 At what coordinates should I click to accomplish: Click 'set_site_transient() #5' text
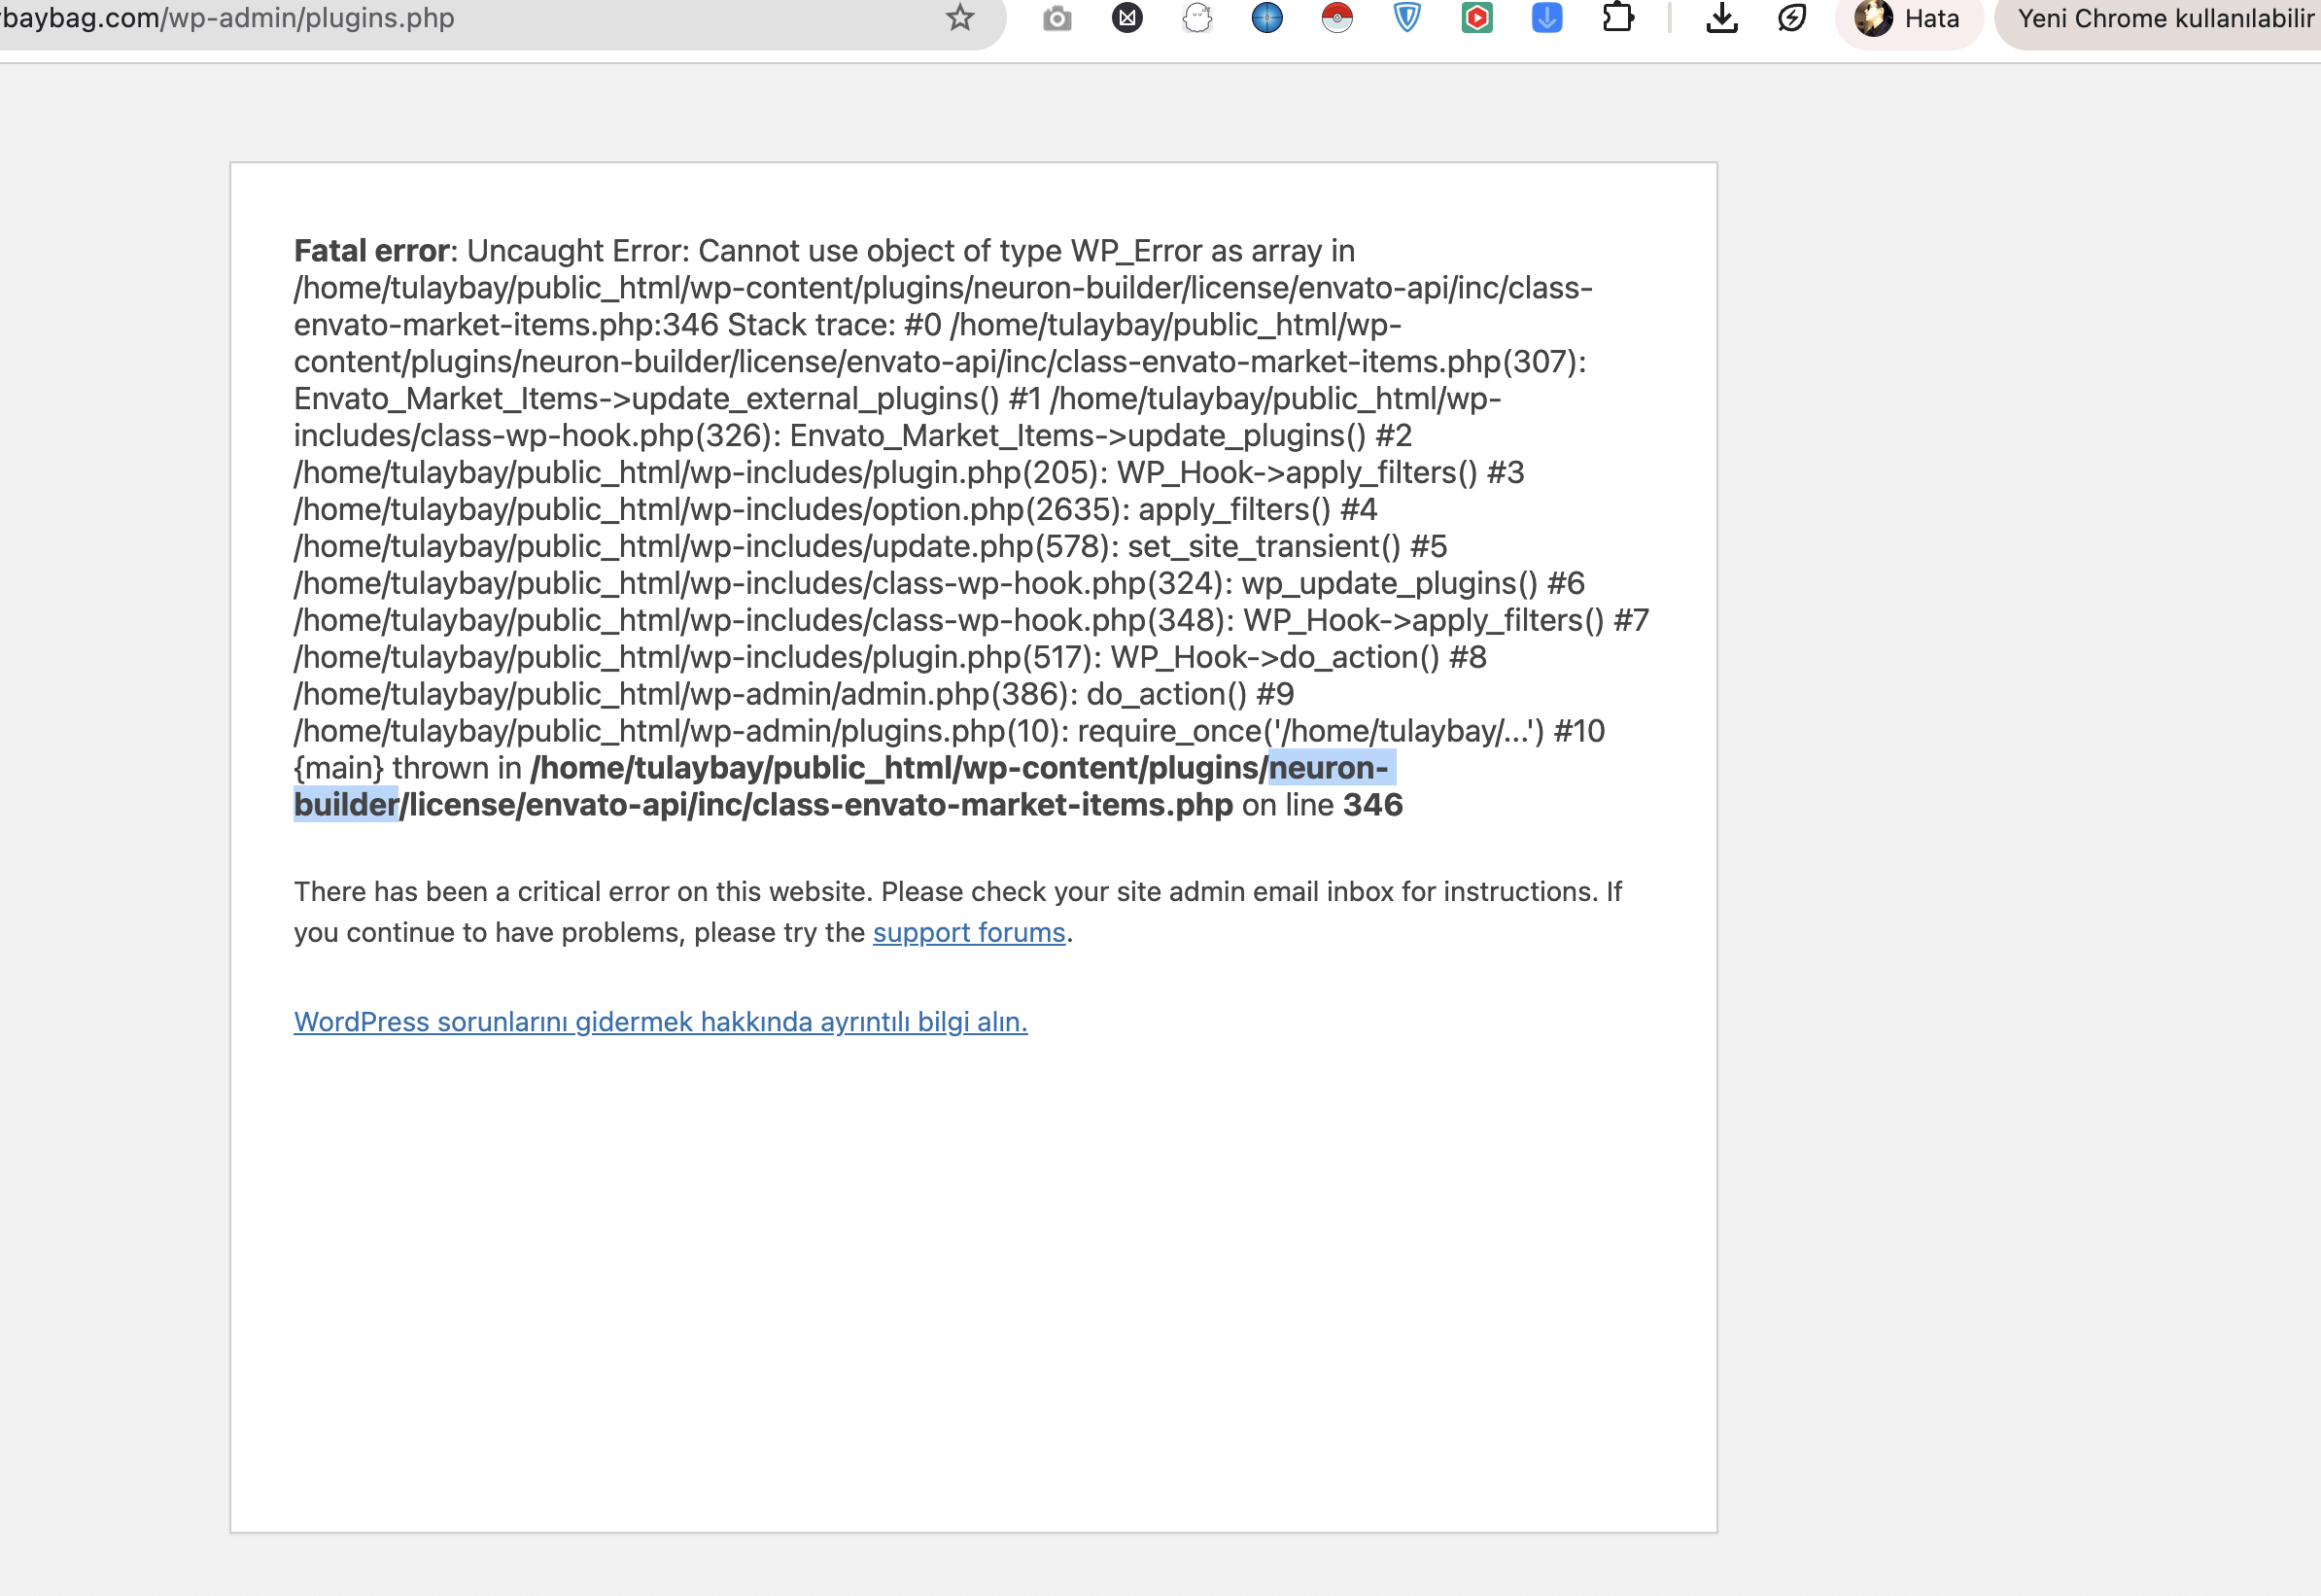coord(1287,546)
